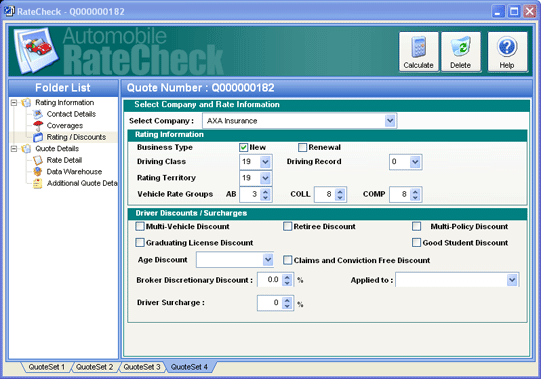The height and width of the screenshot is (379, 541).
Task: Open the Driving Class dropdown
Action: (x=265, y=162)
